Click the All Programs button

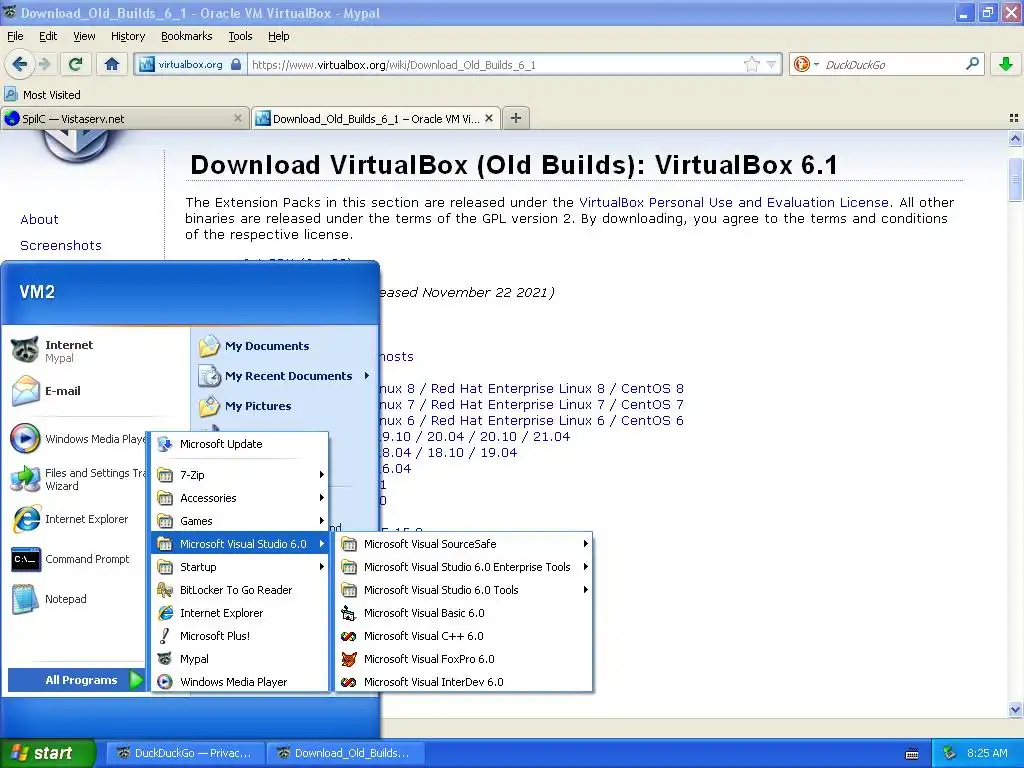[x=76, y=680]
